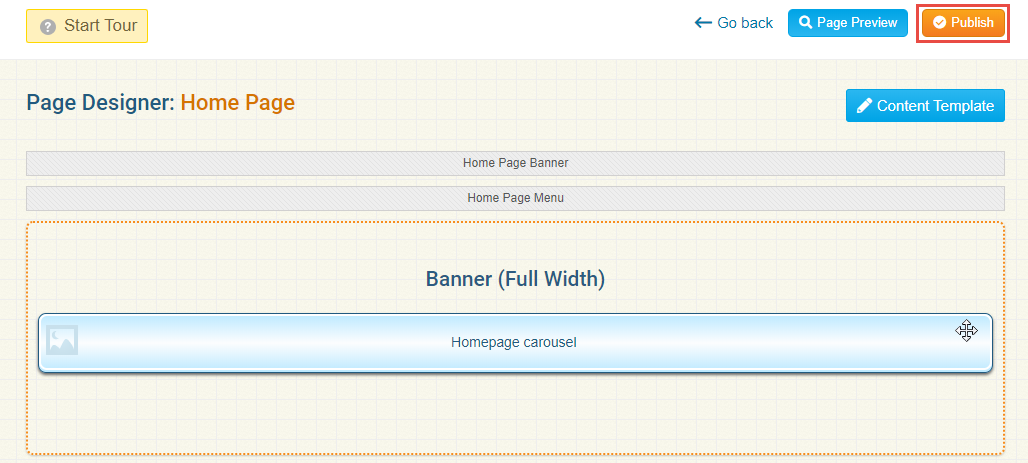Click the left arrow icon beside Go back
Viewport: 1028px width, 463px height.
(x=703, y=23)
